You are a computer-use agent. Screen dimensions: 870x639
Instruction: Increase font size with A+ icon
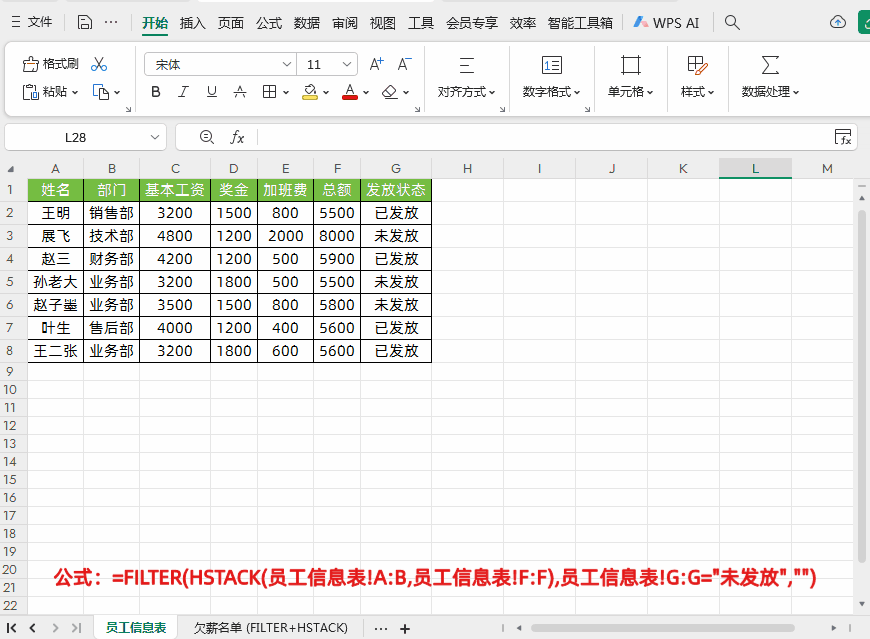(x=377, y=64)
